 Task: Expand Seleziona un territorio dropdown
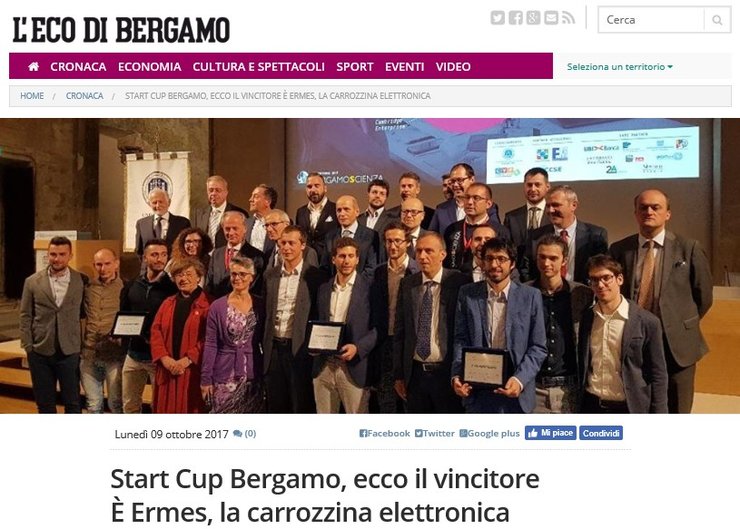(620, 67)
